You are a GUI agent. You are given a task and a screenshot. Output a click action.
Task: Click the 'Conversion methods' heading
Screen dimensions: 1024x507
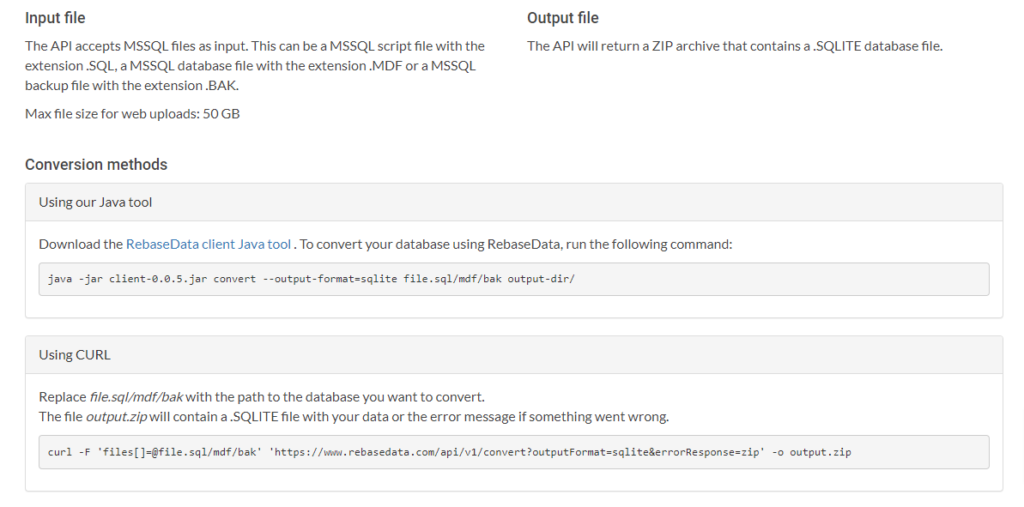point(96,165)
